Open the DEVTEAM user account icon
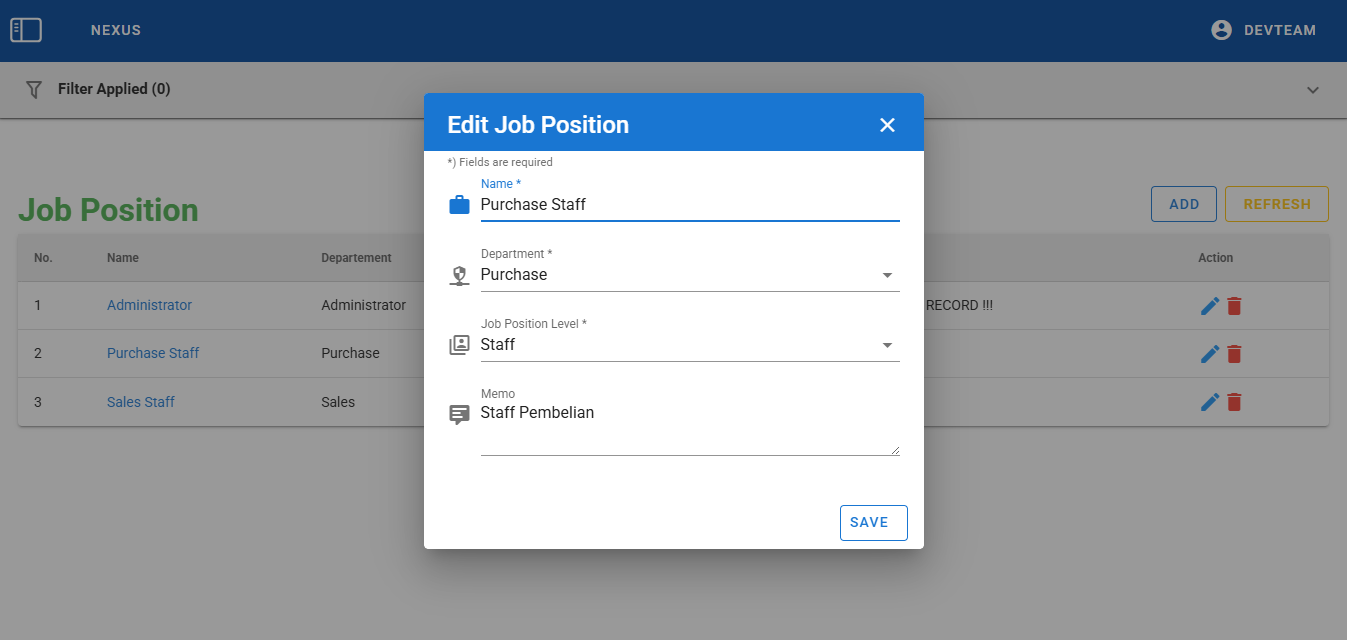This screenshot has width=1347, height=640. click(x=1221, y=30)
